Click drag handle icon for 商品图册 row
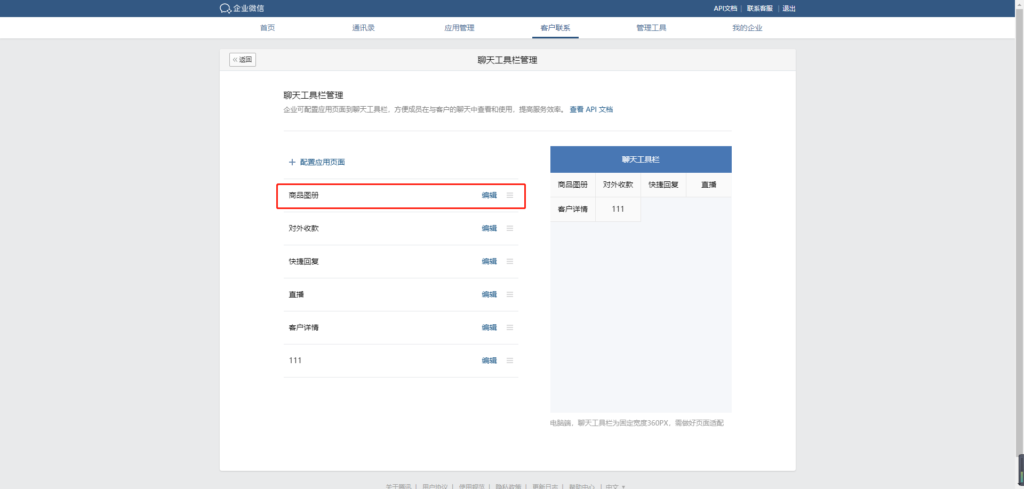The image size is (1024, 489). (510, 195)
